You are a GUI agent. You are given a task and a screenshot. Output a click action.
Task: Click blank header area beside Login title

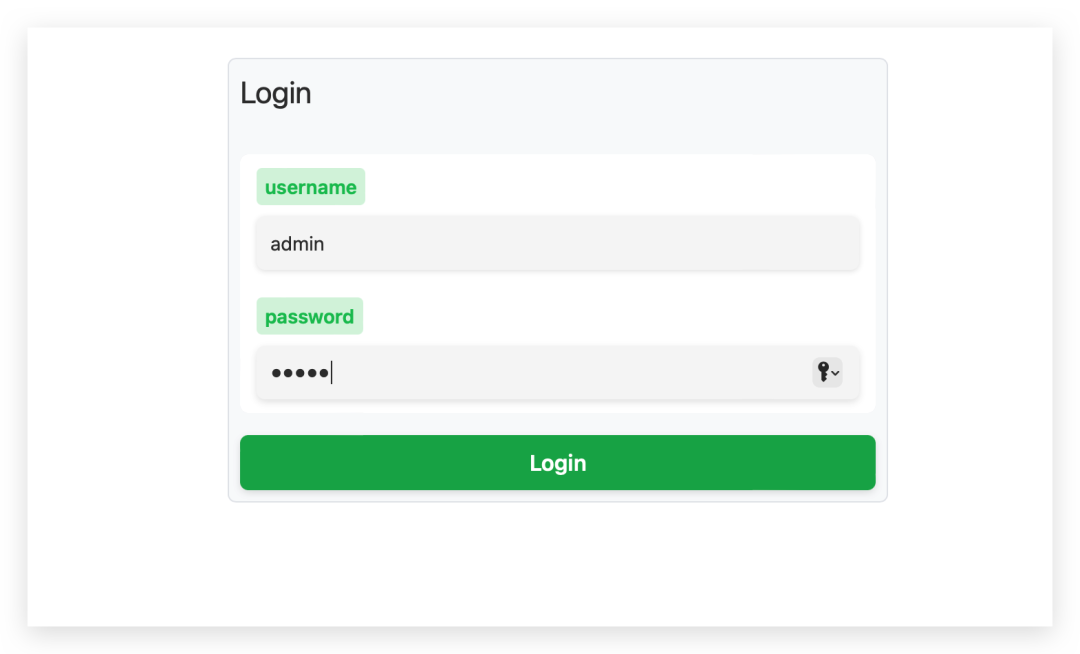coord(600,93)
